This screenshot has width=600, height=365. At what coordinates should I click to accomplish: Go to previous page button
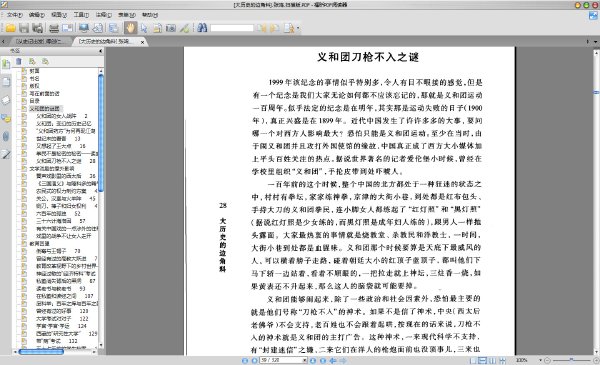point(254,360)
